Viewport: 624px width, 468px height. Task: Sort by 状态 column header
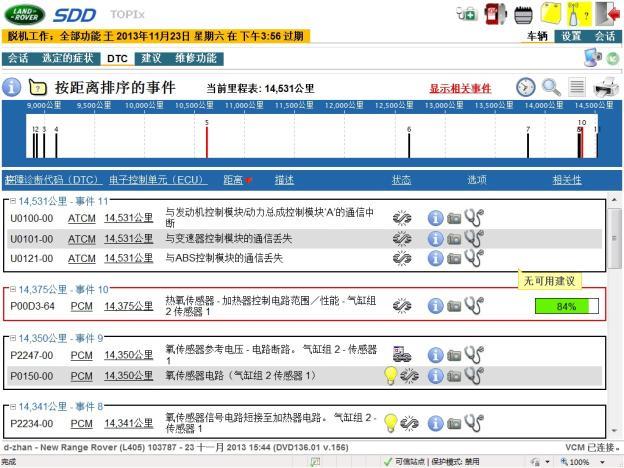pyautogui.click(x=402, y=180)
